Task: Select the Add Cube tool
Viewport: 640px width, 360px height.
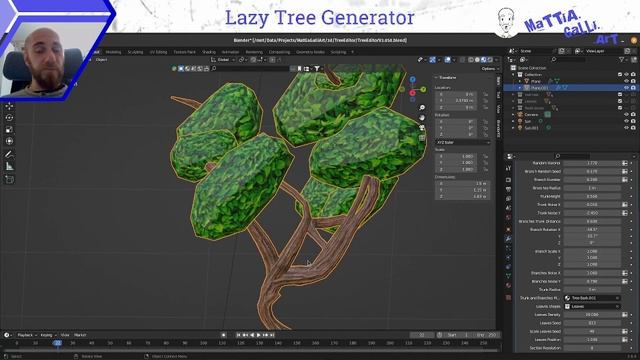Action: click(x=9, y=179)
